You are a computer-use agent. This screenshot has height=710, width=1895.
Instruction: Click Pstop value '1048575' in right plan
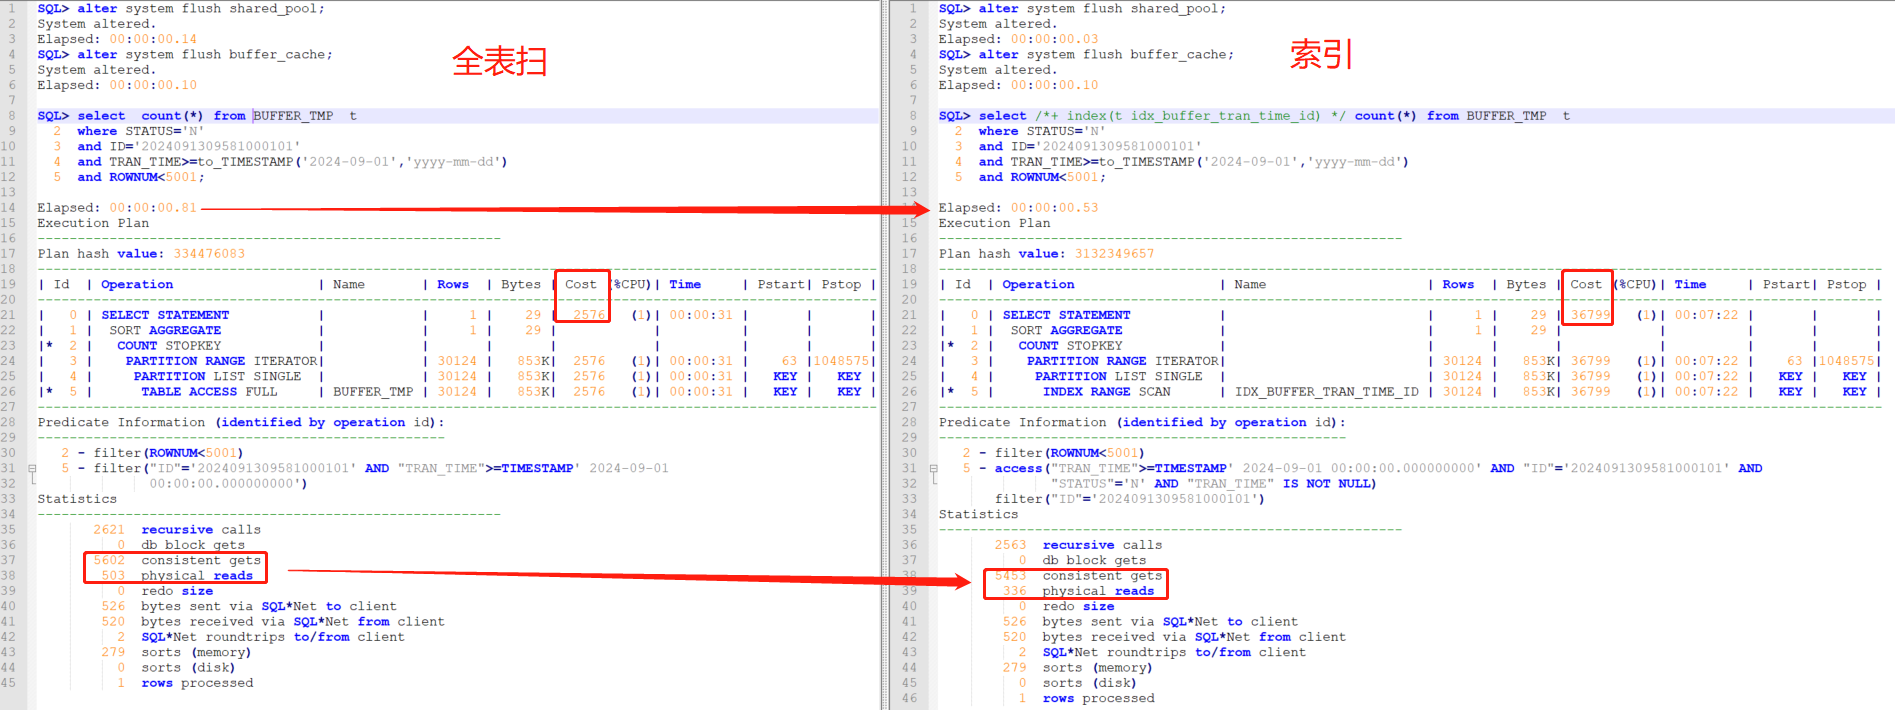[1847, 361]
